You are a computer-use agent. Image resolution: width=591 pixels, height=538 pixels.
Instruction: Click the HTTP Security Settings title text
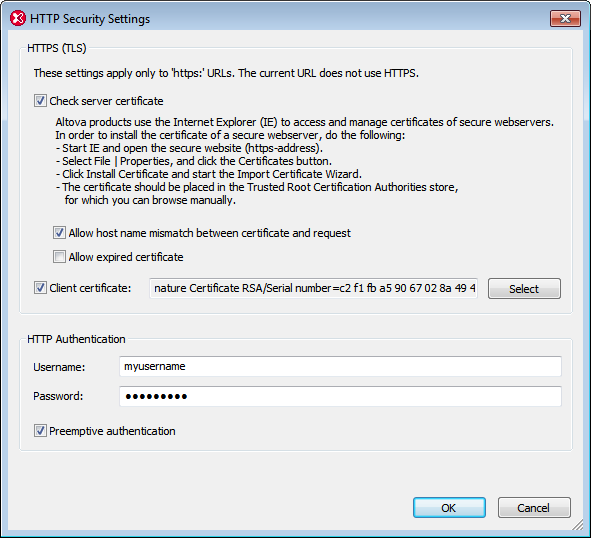click(90, 19)
